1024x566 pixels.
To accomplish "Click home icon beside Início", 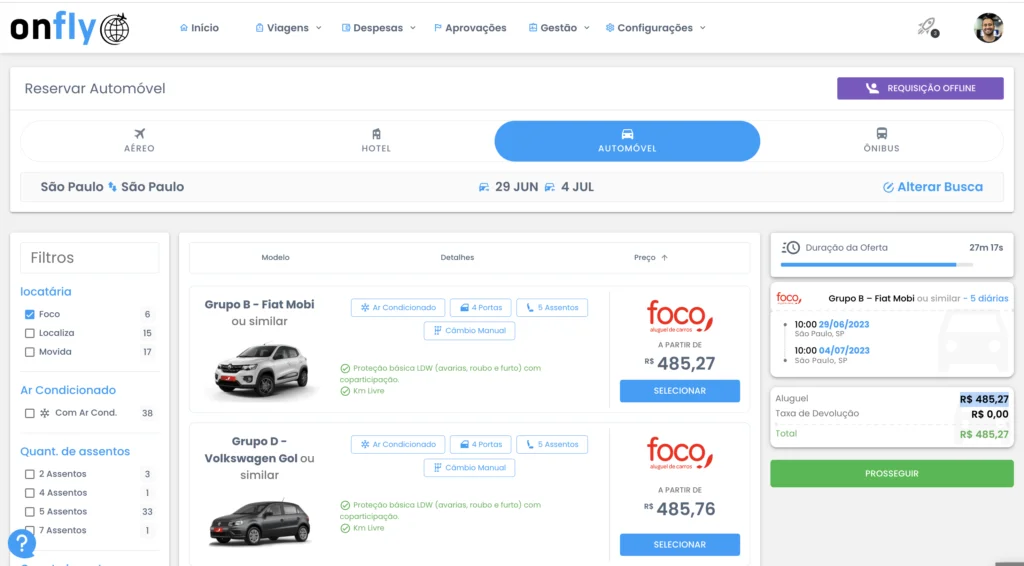I will click(x=184, y=28).
